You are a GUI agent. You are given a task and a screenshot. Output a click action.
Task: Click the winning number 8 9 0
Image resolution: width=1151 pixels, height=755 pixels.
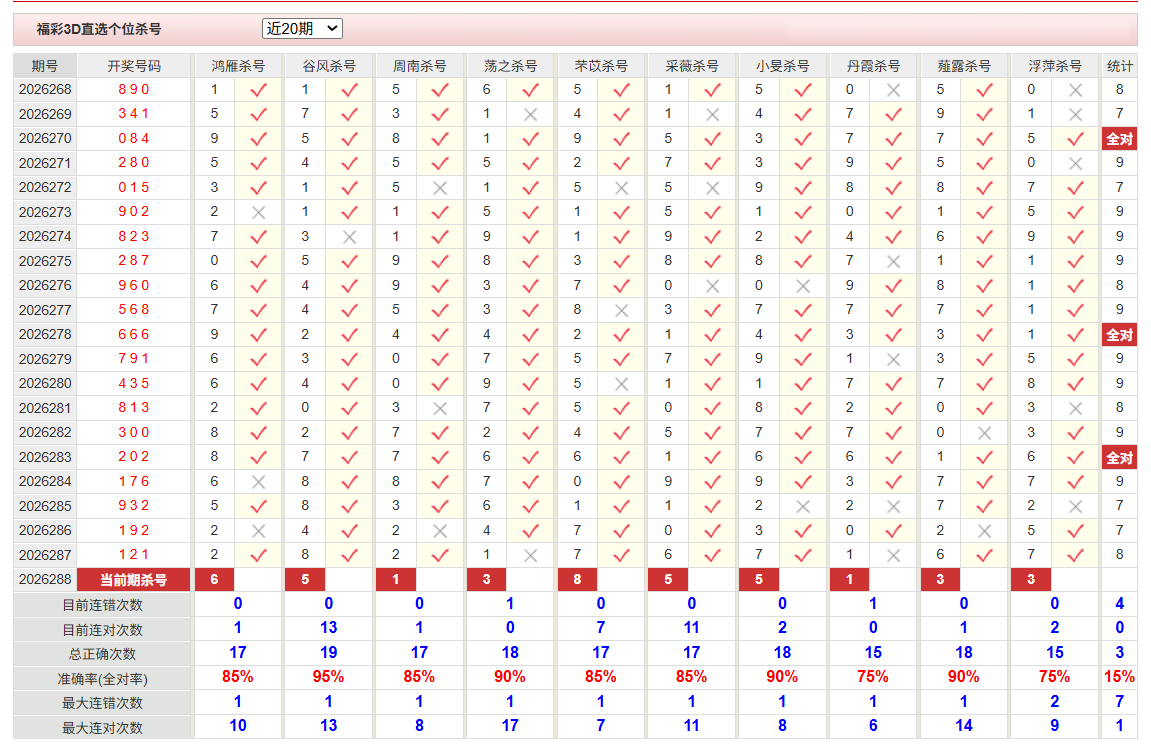pos(134,90)
